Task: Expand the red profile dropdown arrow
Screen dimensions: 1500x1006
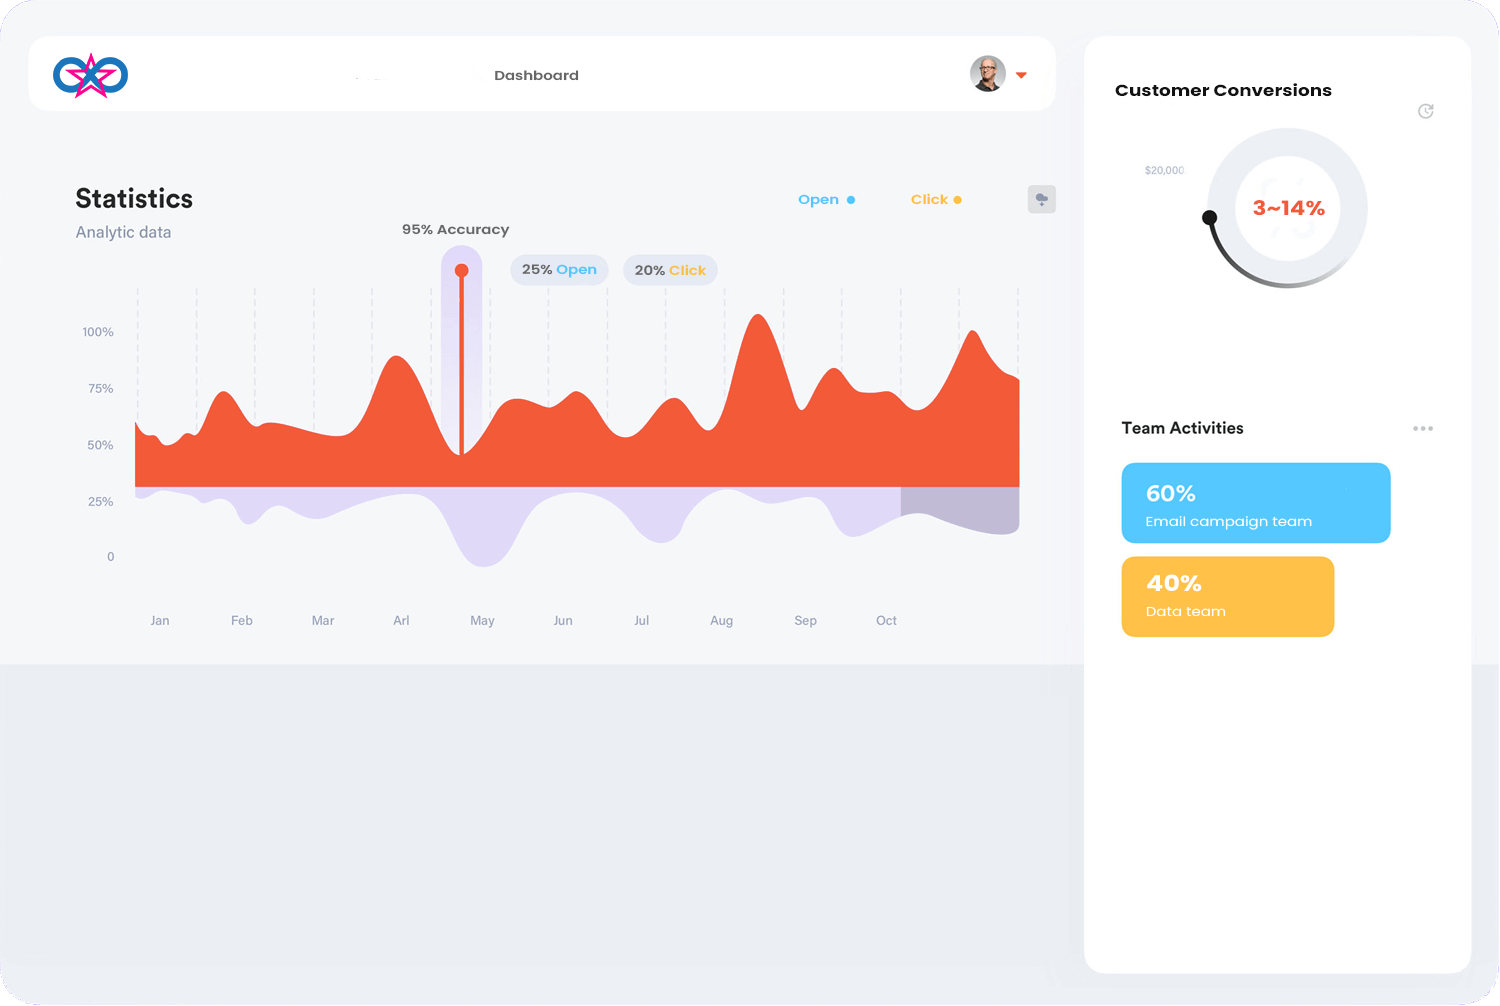Action: (1021, 75)
